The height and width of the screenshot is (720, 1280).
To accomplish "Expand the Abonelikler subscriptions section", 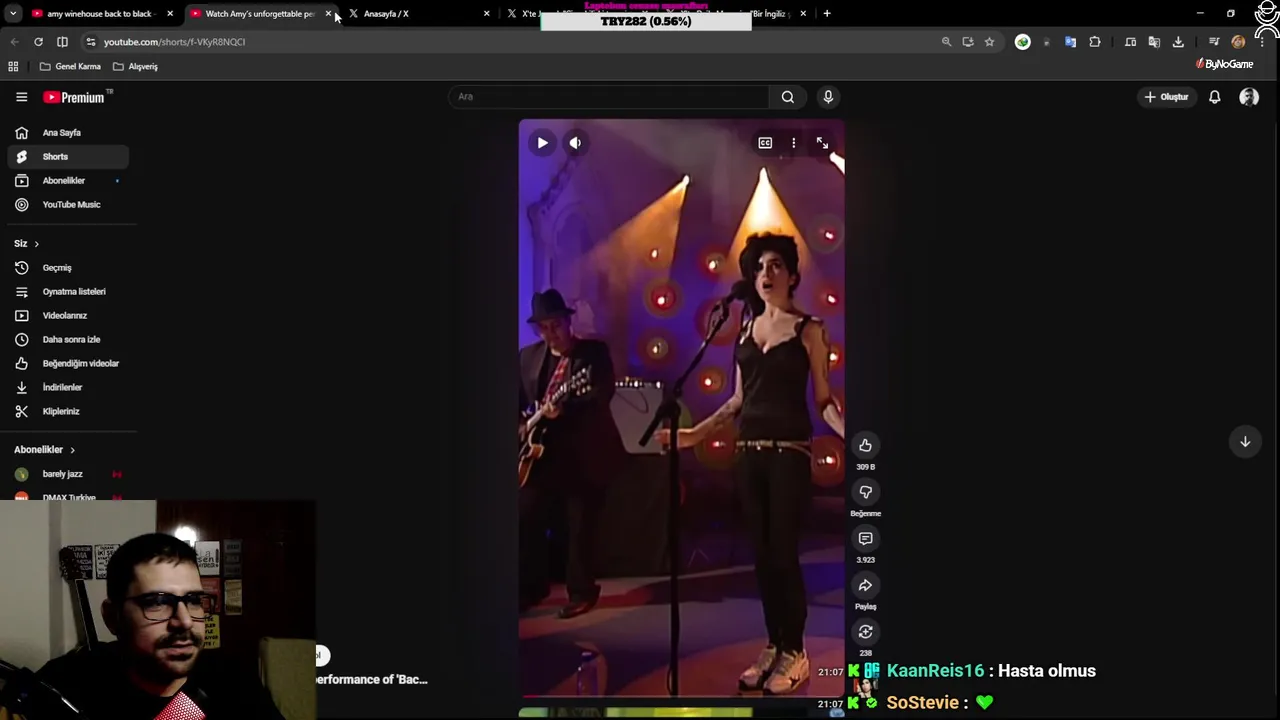I will (44, 450).
